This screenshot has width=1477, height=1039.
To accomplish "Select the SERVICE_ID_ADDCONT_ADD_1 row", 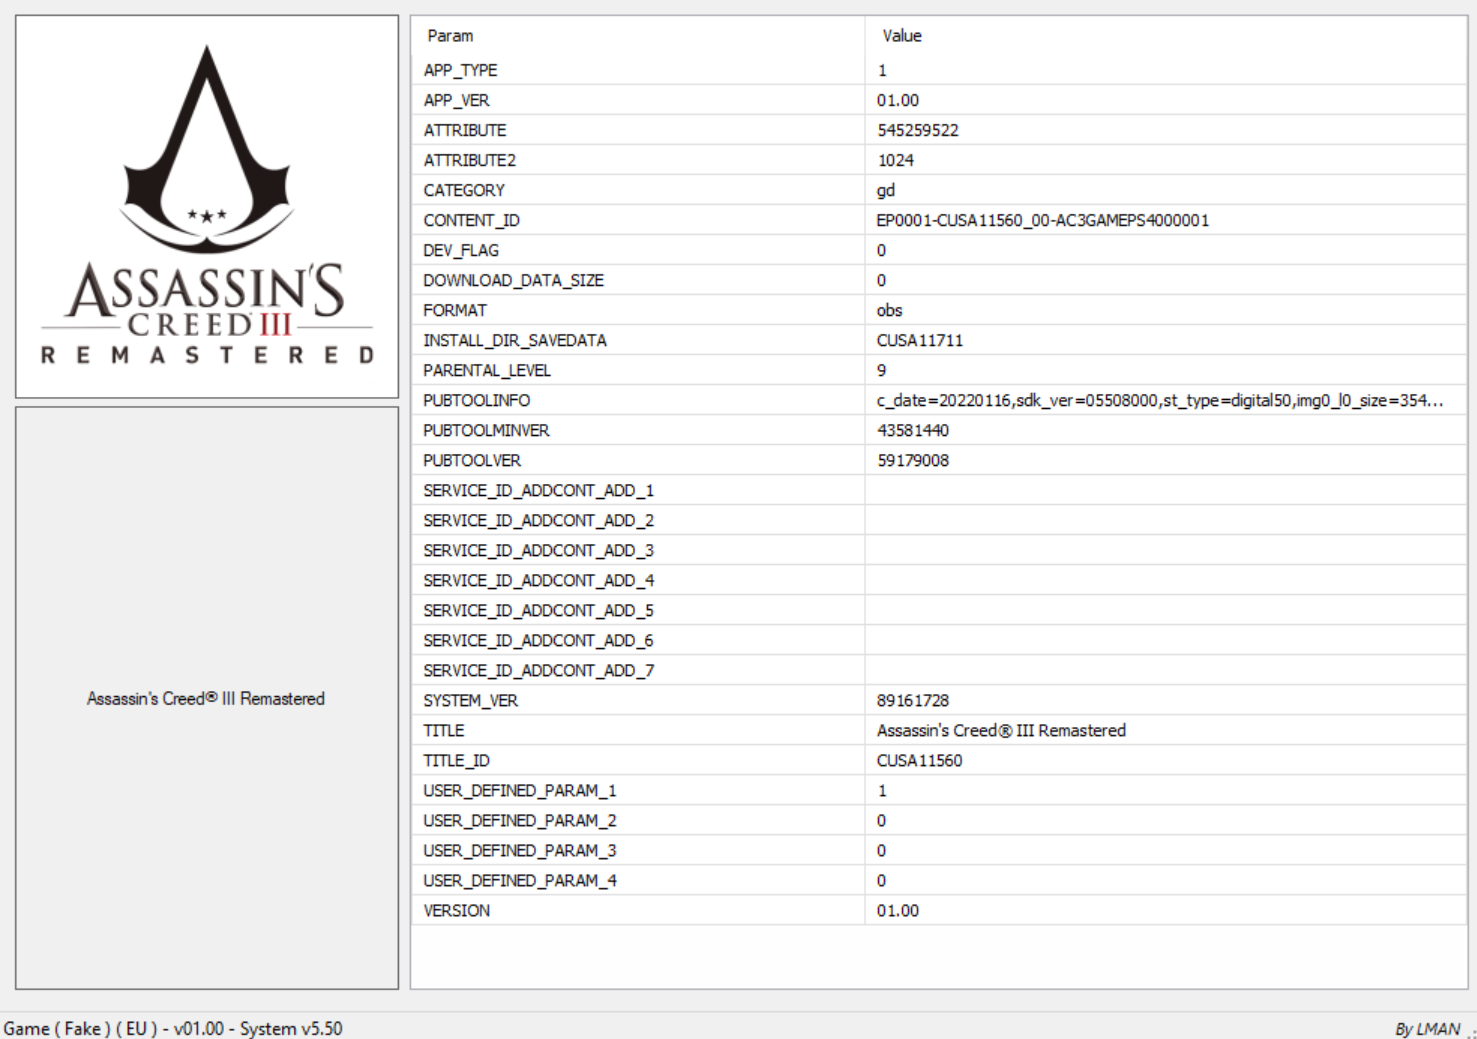I will [x=538, y=490].
